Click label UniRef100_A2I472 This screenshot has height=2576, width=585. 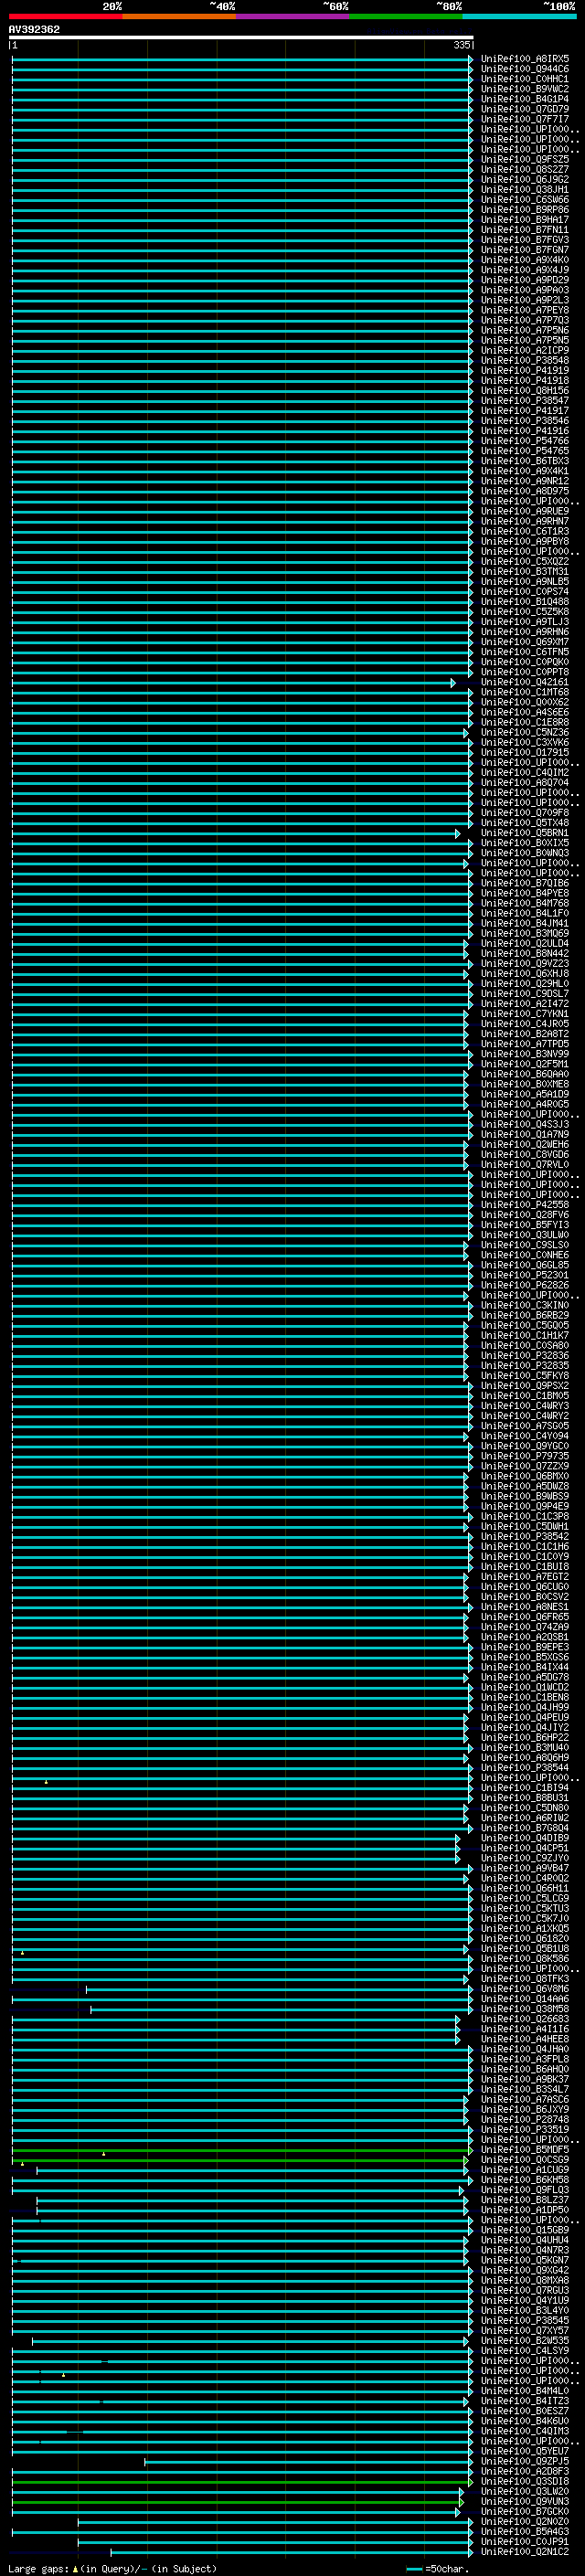(525, 1004)
